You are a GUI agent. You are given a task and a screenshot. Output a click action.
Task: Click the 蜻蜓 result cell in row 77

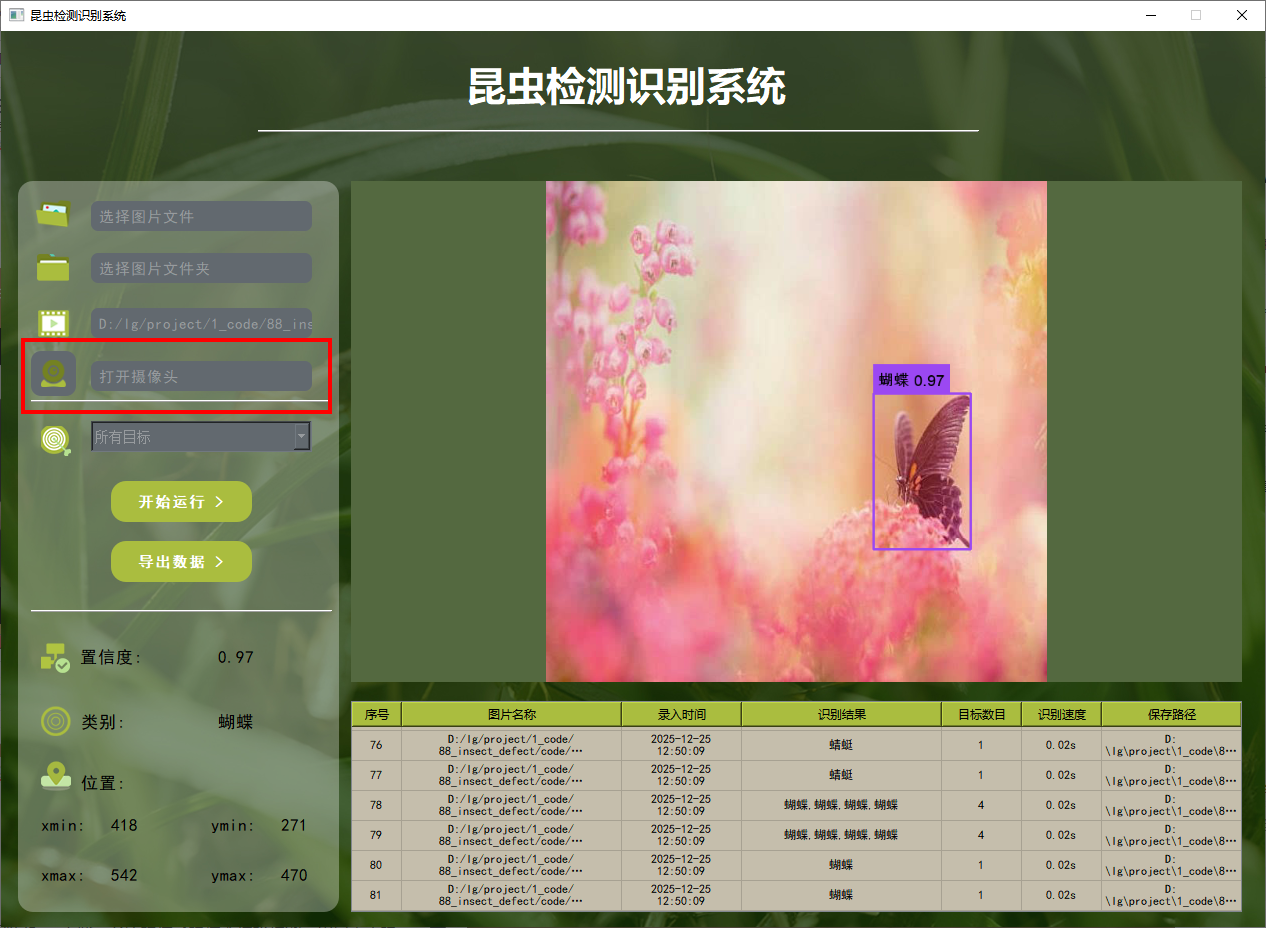[x=841, y=775]
